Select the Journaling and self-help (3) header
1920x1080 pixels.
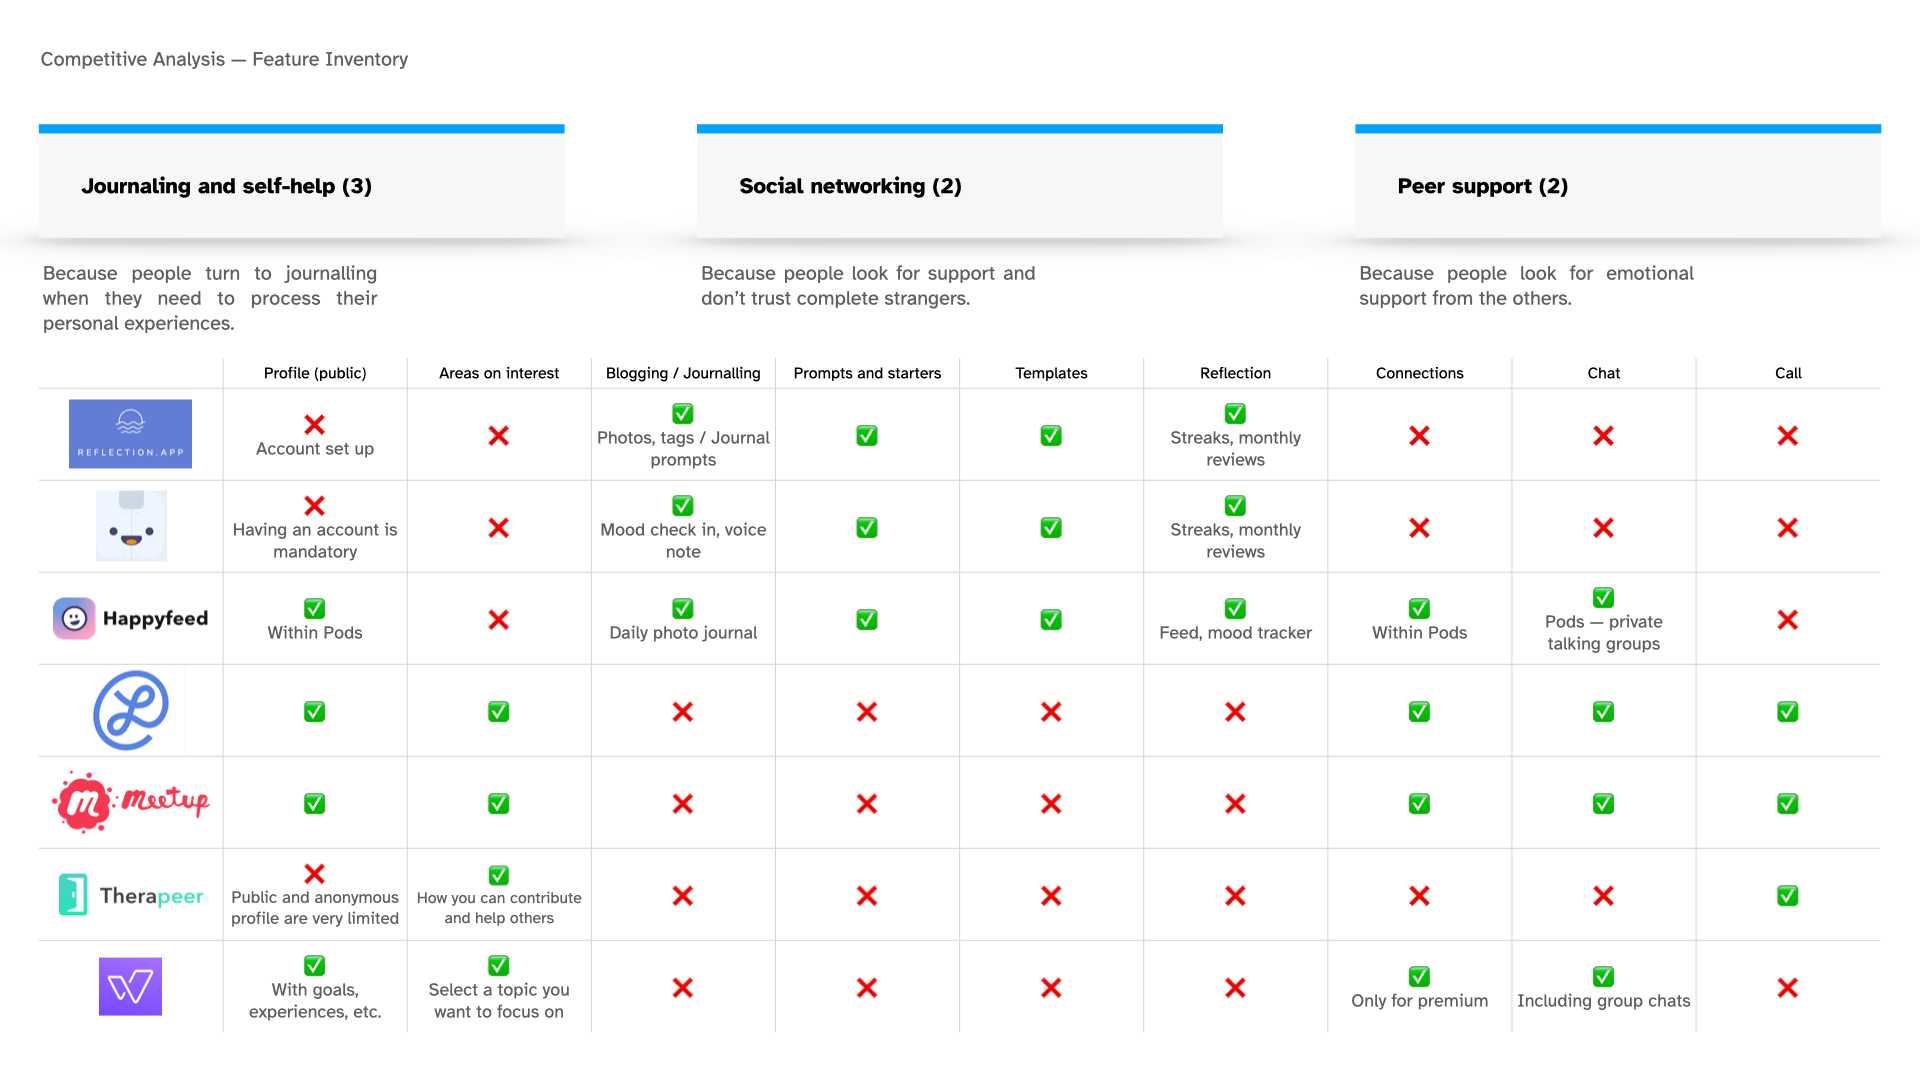click(226, 186)
